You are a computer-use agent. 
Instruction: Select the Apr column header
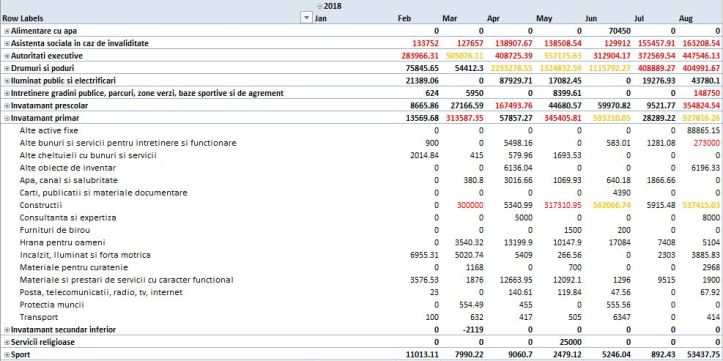(x=493, y=18)
